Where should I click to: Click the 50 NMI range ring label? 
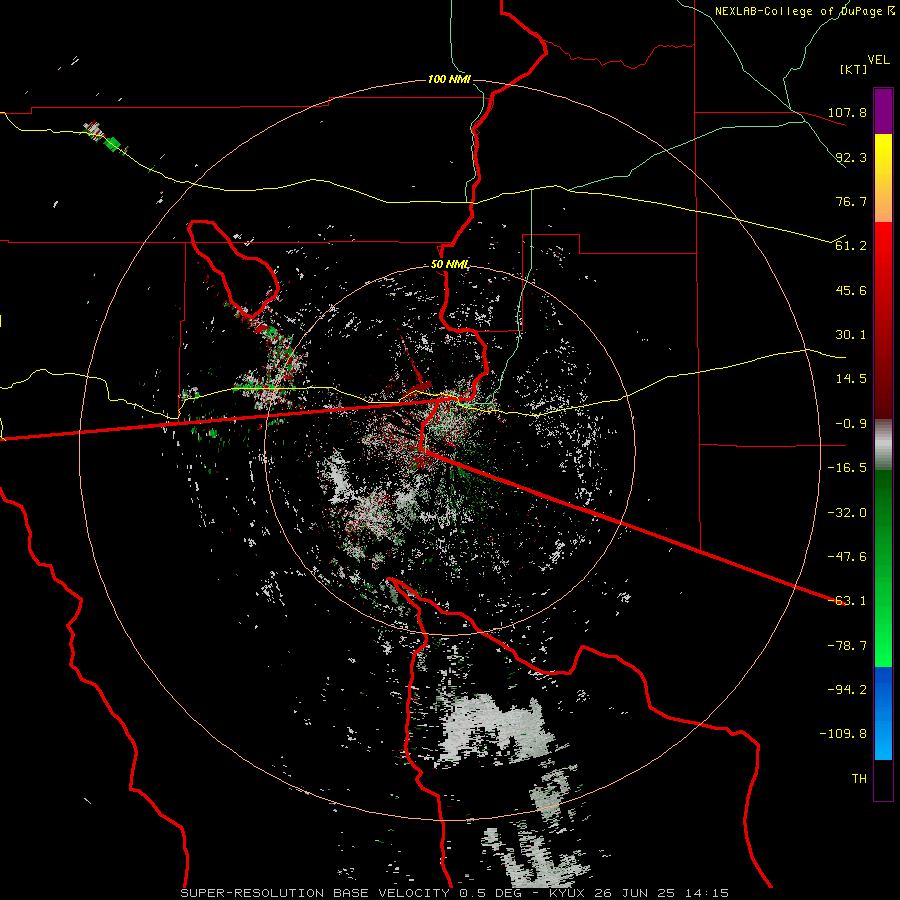tap(449, 265)
